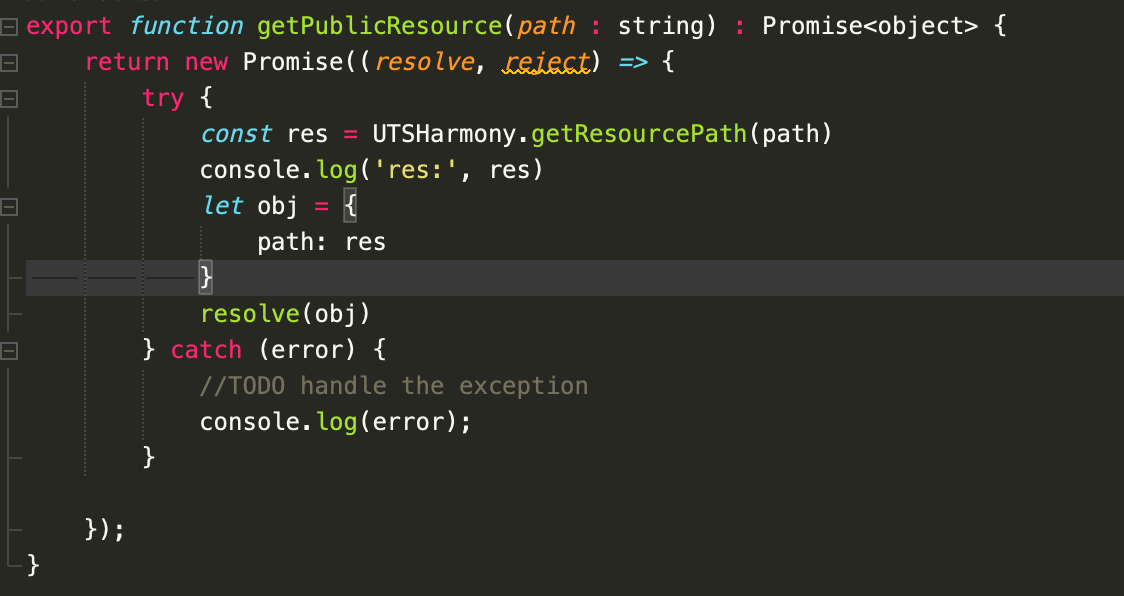Click the path: res property line
The height and width of the screenshot is (596, 1124).
(322, 242)
